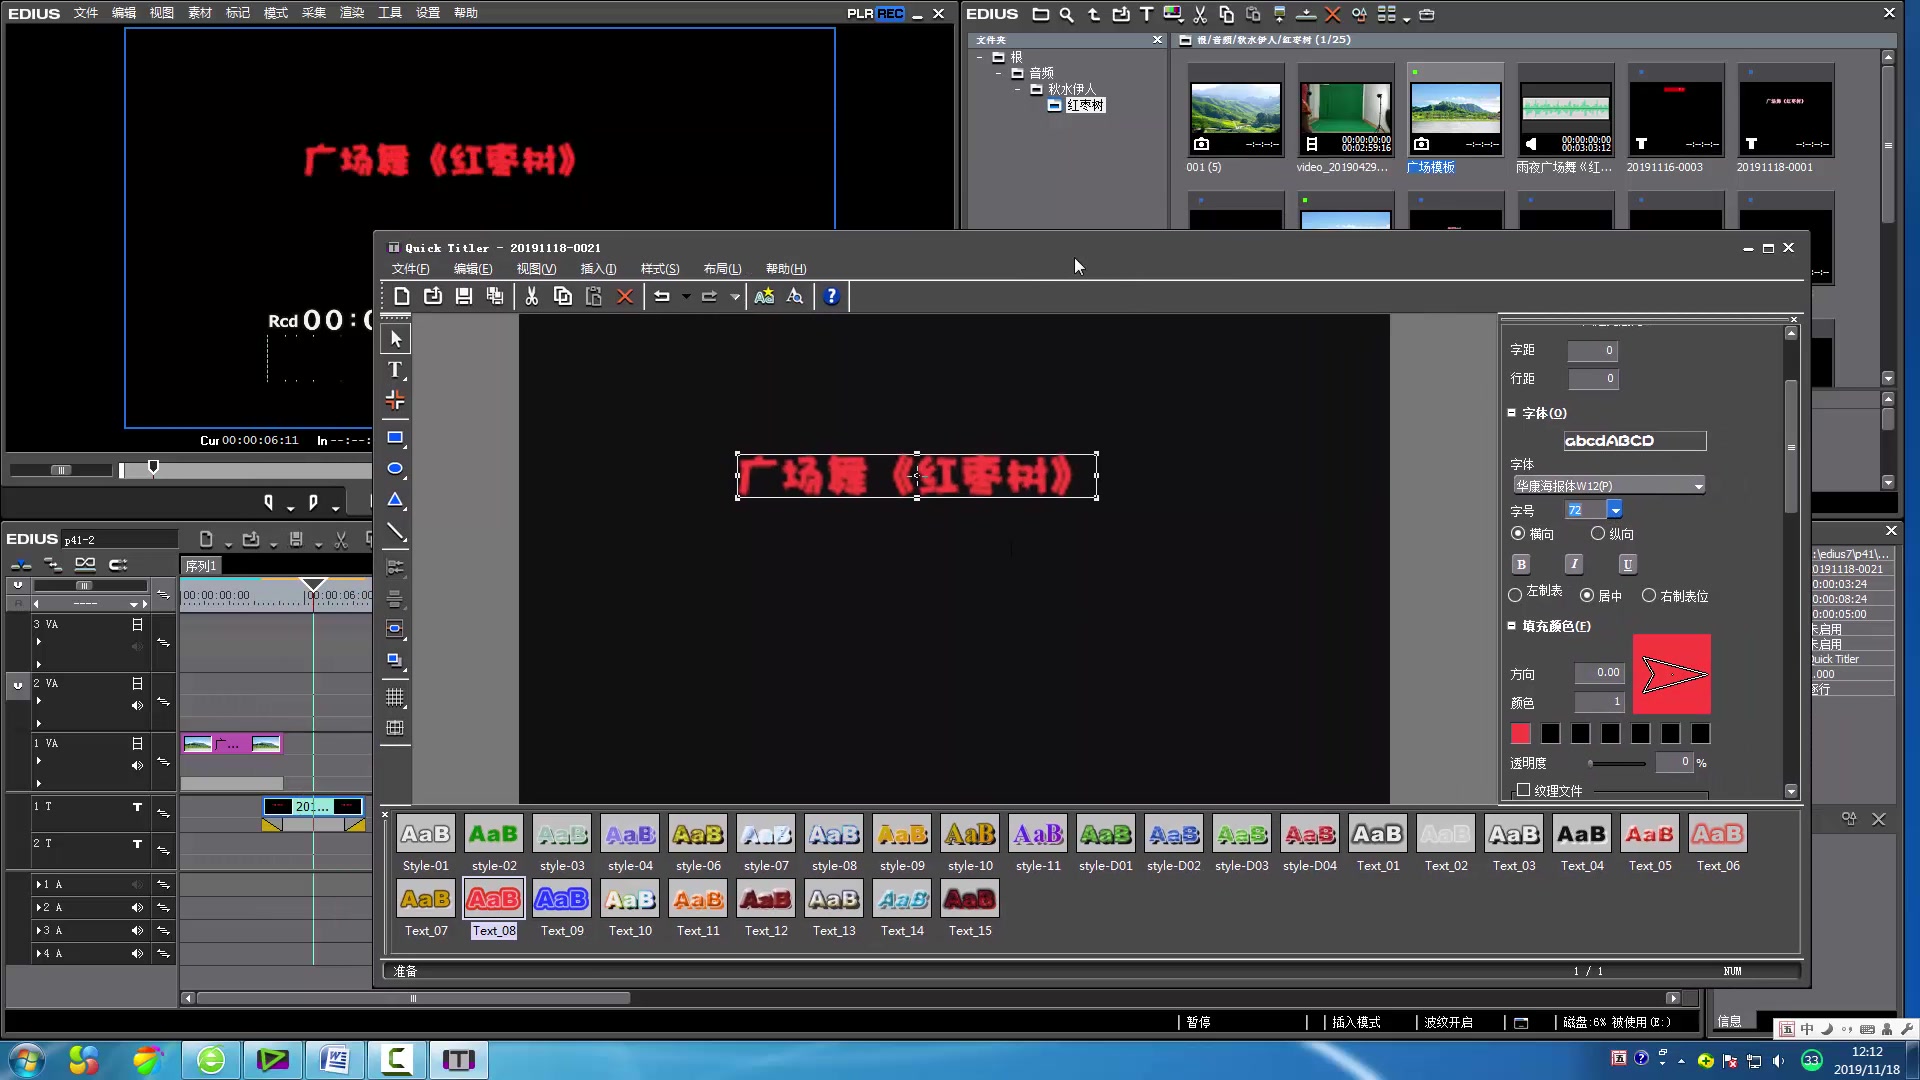Apply the Text_09 style preset
This screenshot has width=1920, height=1080.
click(x=561, y=900)
